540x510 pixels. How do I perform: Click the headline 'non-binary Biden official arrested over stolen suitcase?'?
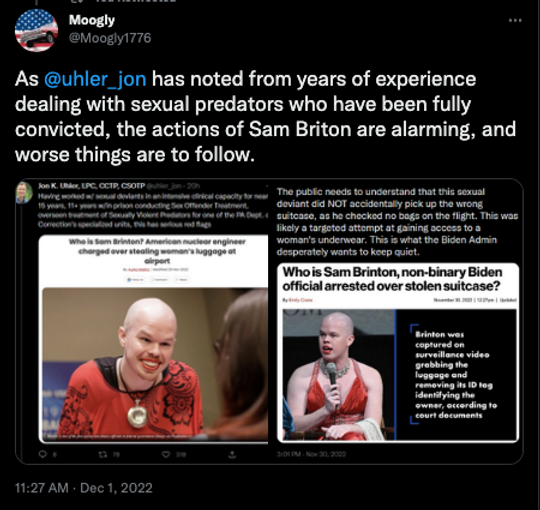pos(392,279)
